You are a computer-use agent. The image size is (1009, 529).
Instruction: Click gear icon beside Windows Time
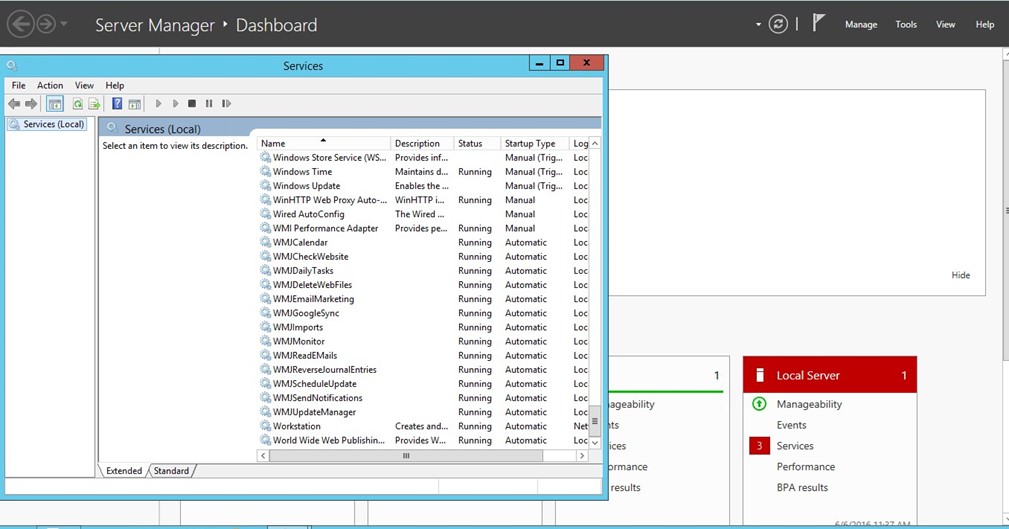265,171
